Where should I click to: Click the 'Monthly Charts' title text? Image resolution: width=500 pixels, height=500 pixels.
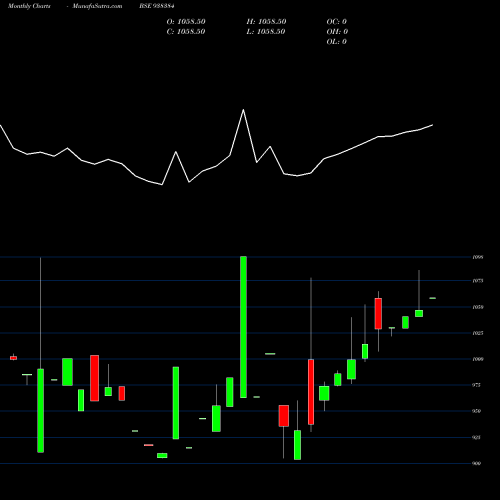[x=29, y=6]
